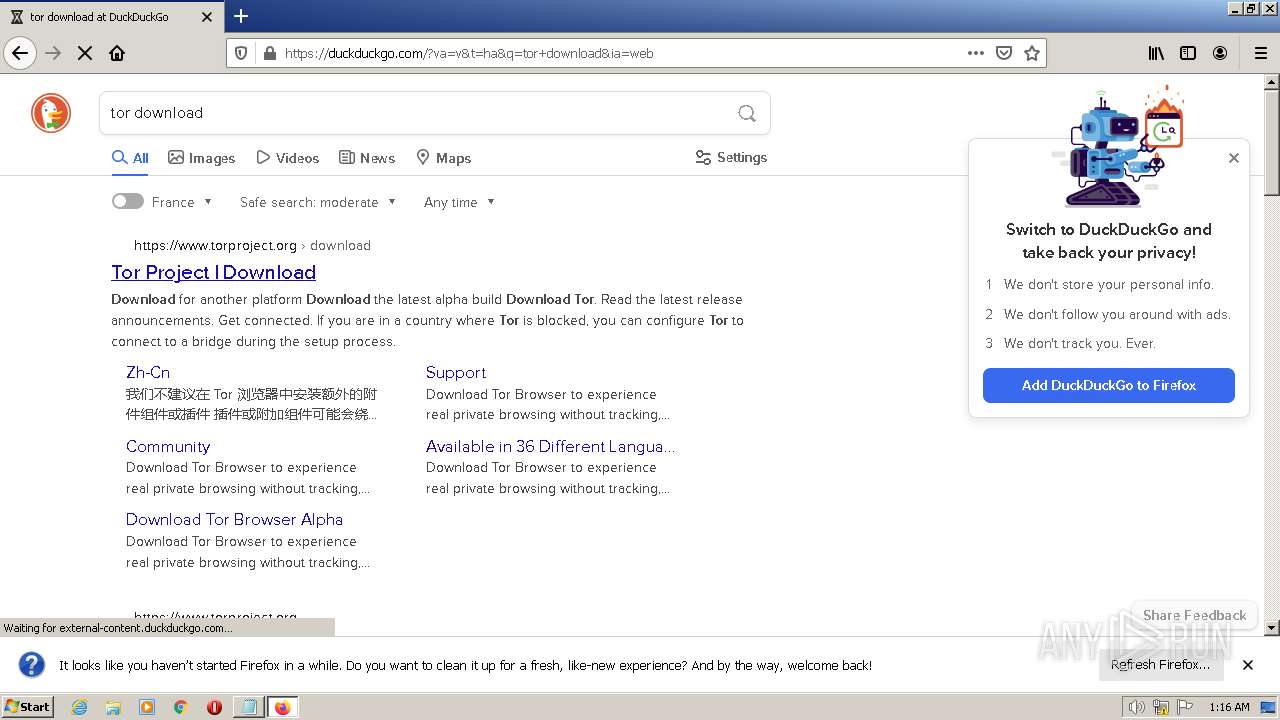Close the Refresh Firefox notification bar
This screenshot has height=720, width=1280.
1248,665
